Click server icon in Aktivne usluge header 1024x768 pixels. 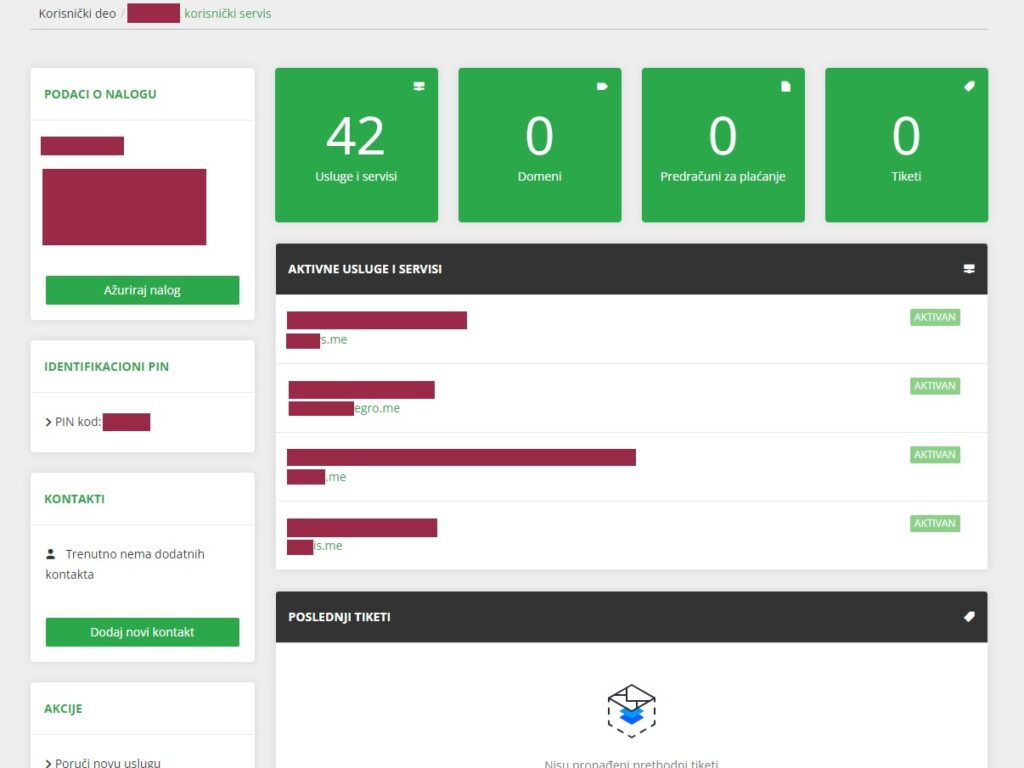(969, 269)
